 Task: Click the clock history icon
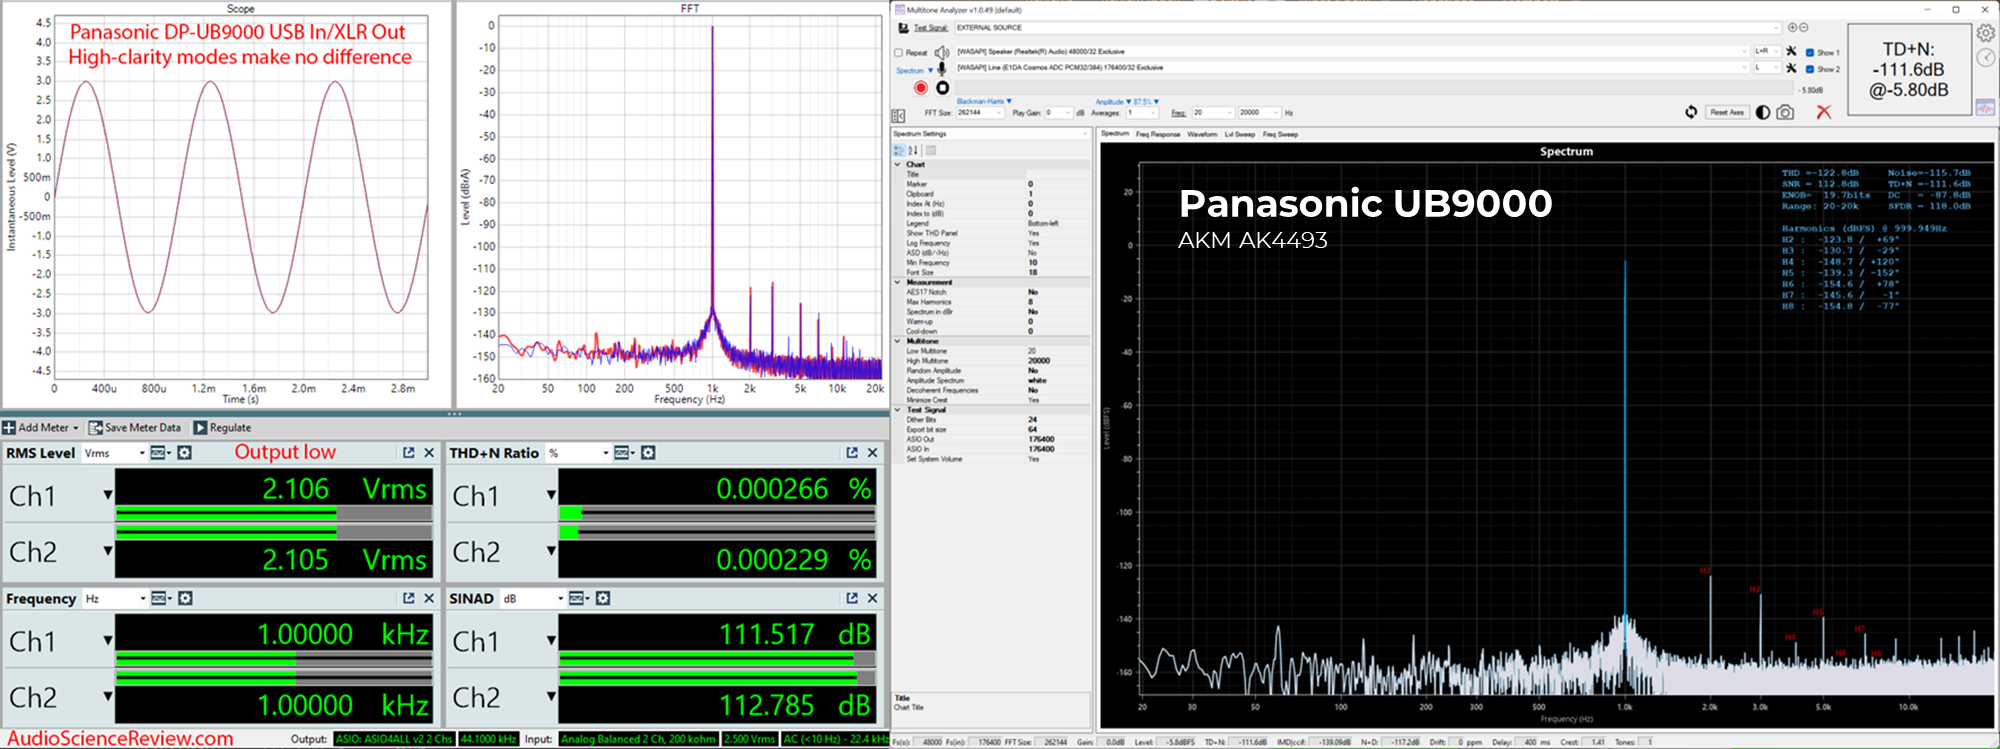(x=1986, y=58)
